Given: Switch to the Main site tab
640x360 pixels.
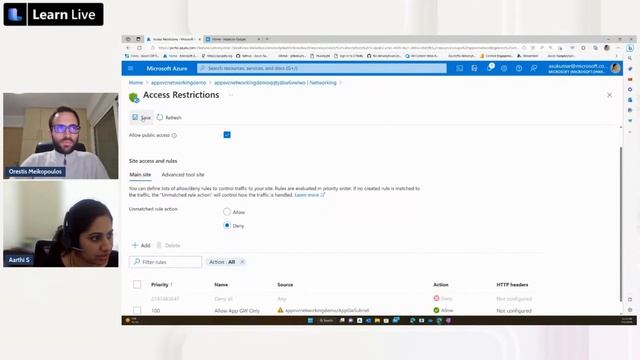Looking at the screenshot, I should 140,174.
